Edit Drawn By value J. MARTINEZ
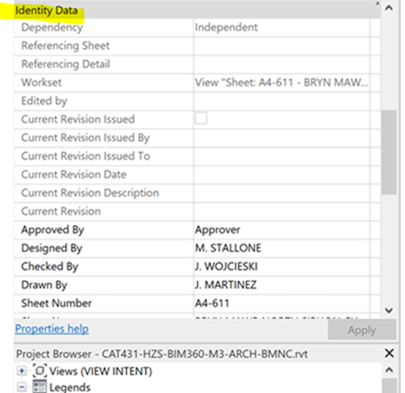The height and width of the screenshot is (393, 405). coord(281,285)
